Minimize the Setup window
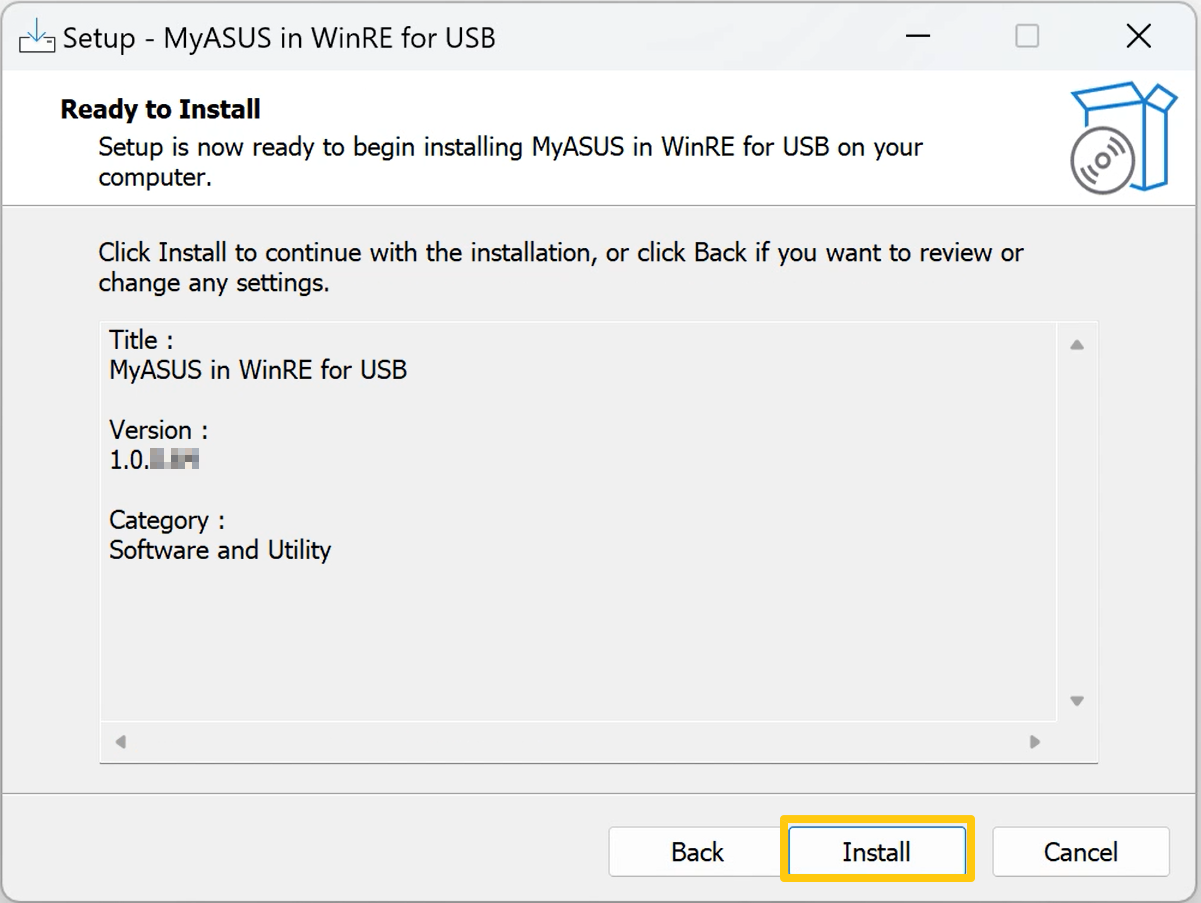This screenshot has width=1201, height=903. (x=918, y=37)
